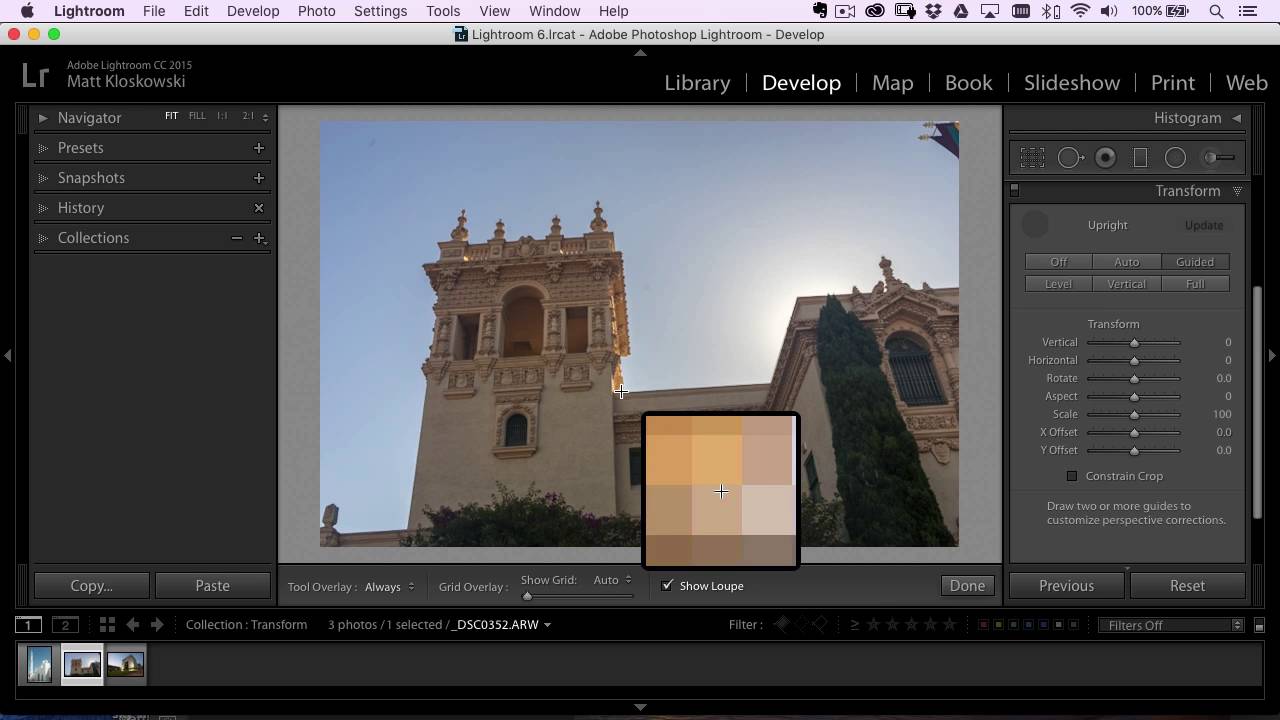Open the Photo menu

point(316,11)
